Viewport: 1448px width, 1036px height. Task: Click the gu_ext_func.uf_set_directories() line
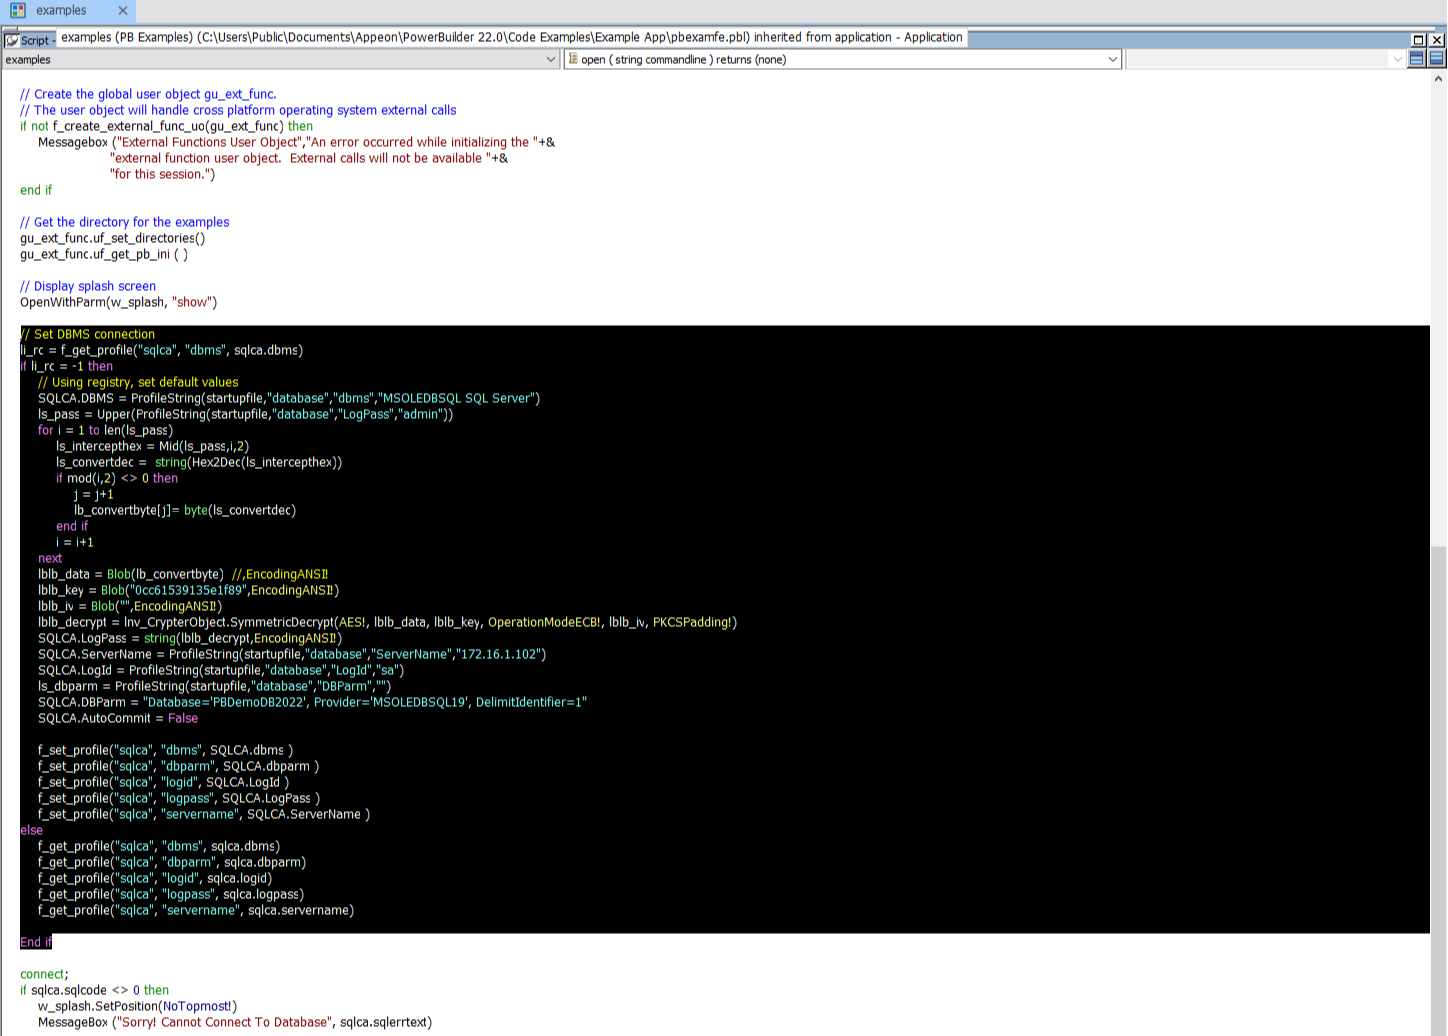pos(110,237)
